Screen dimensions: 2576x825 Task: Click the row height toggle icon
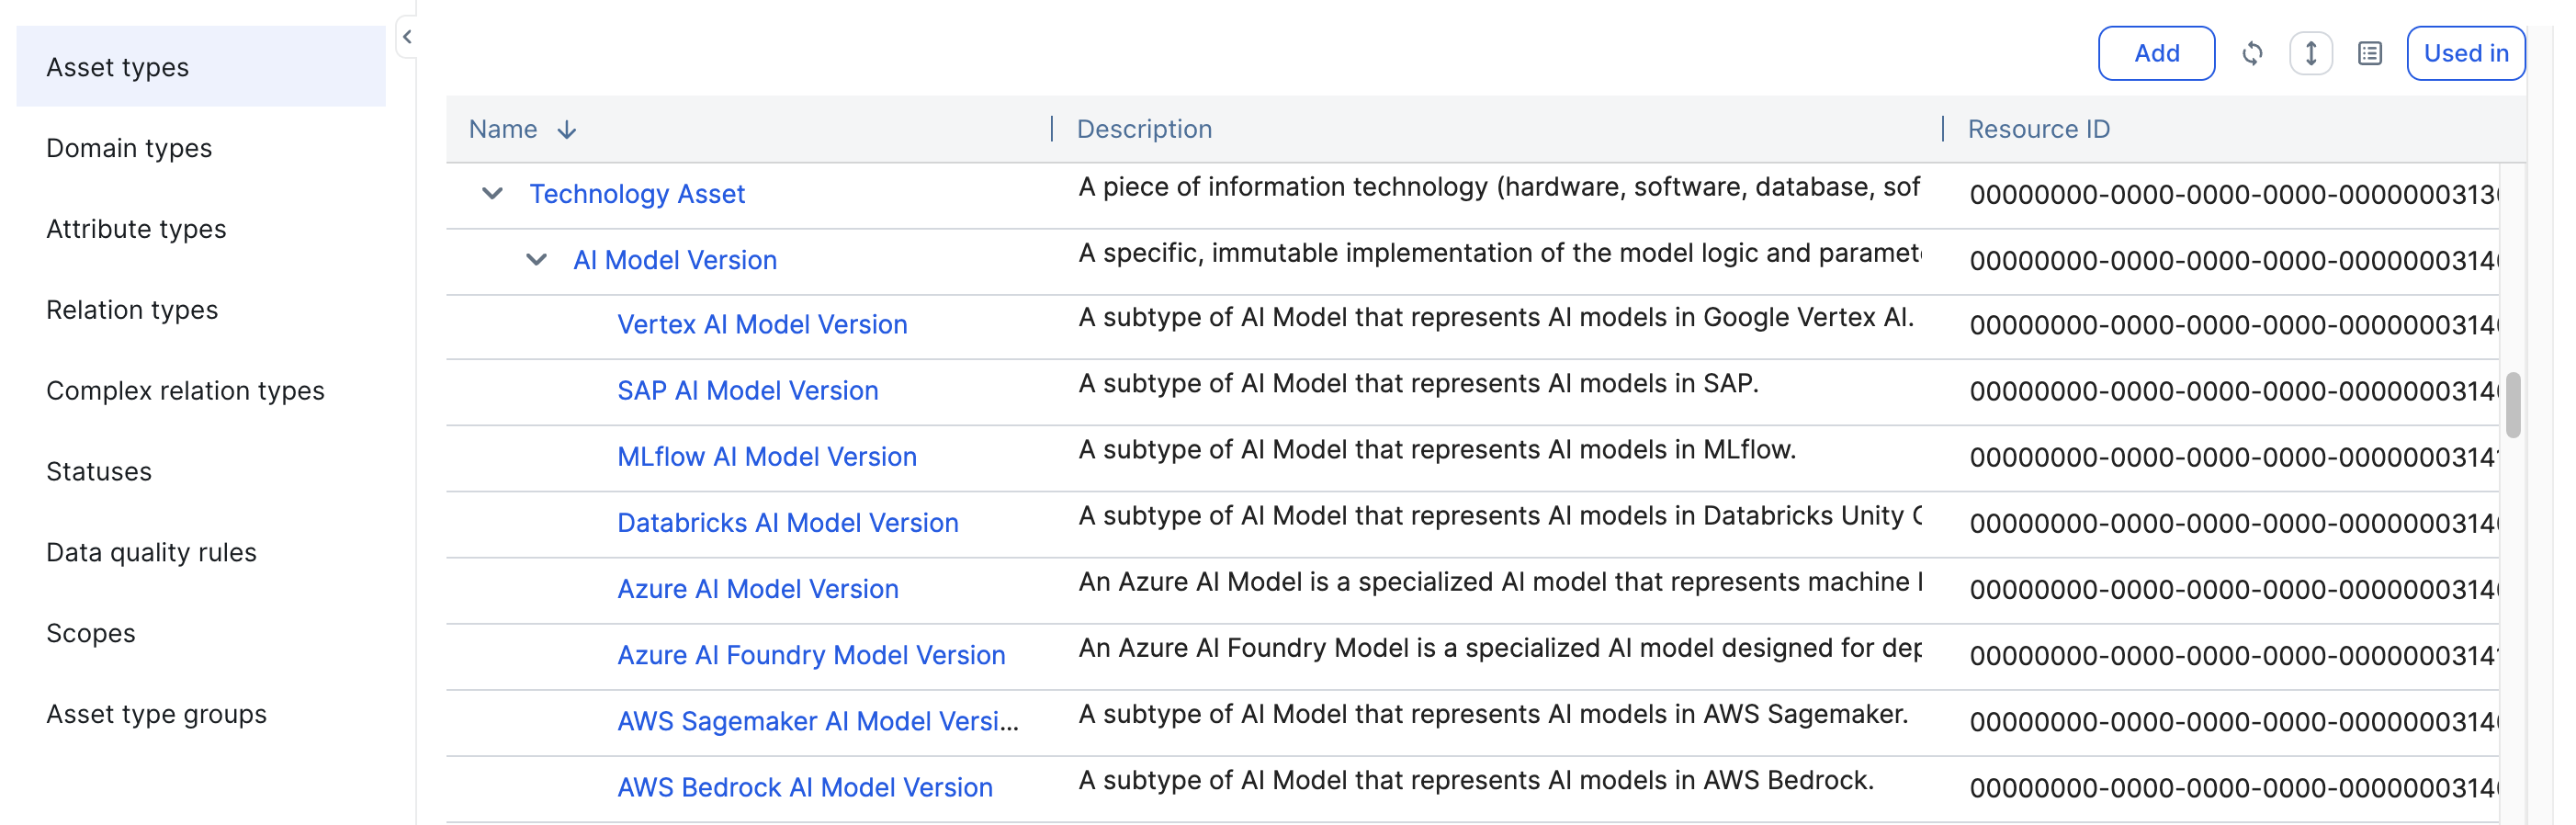(x=2310, y=53)
